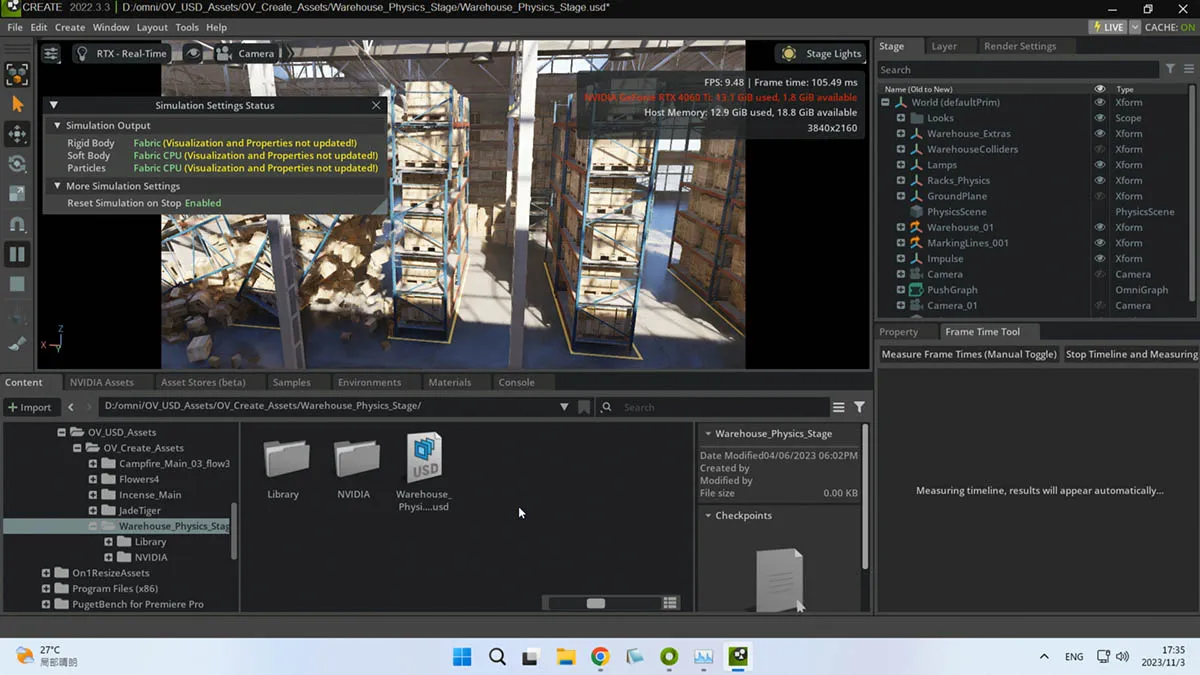Click the Enabled value for Reset Simulation
The image size is (1200, 675).
coord(203,203)
